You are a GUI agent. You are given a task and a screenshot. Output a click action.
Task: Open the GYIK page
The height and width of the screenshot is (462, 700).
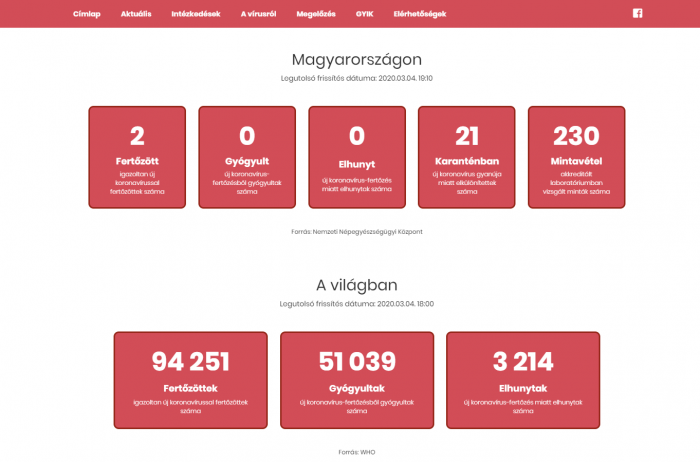point(364,14)
